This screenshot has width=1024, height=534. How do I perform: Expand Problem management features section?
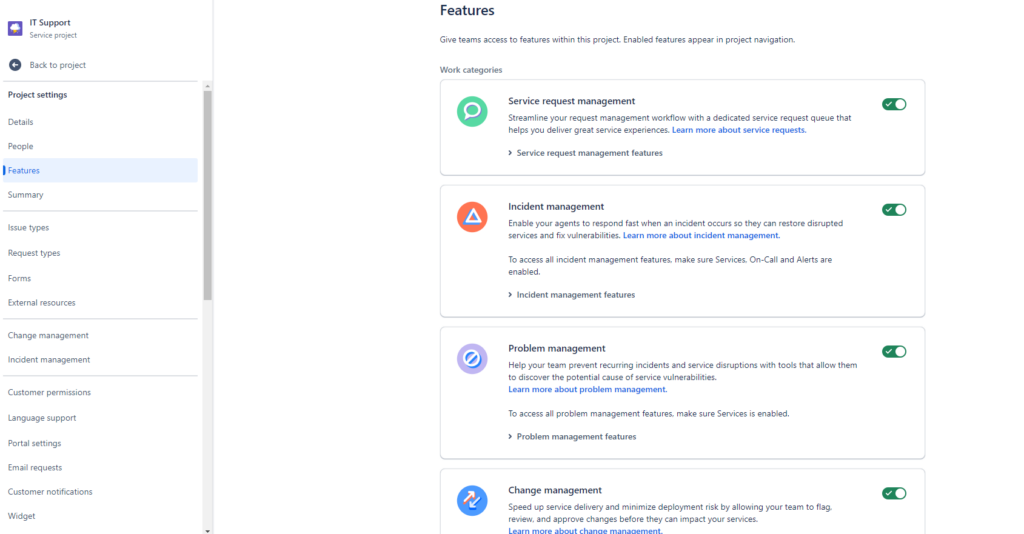point(572,437)
